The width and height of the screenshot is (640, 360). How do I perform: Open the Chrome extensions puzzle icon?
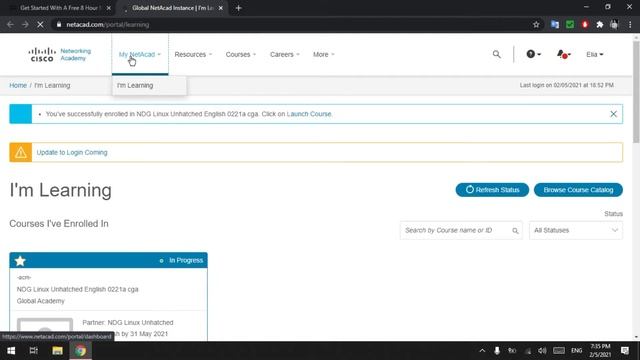coord(600,24)
